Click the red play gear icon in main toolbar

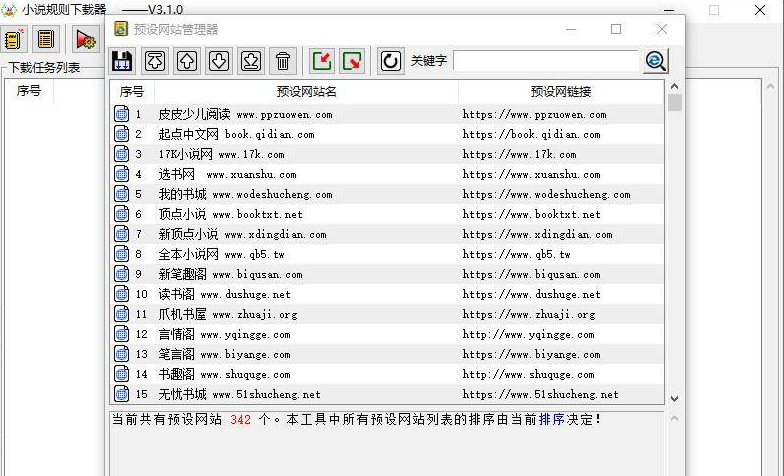pos(85,39)
